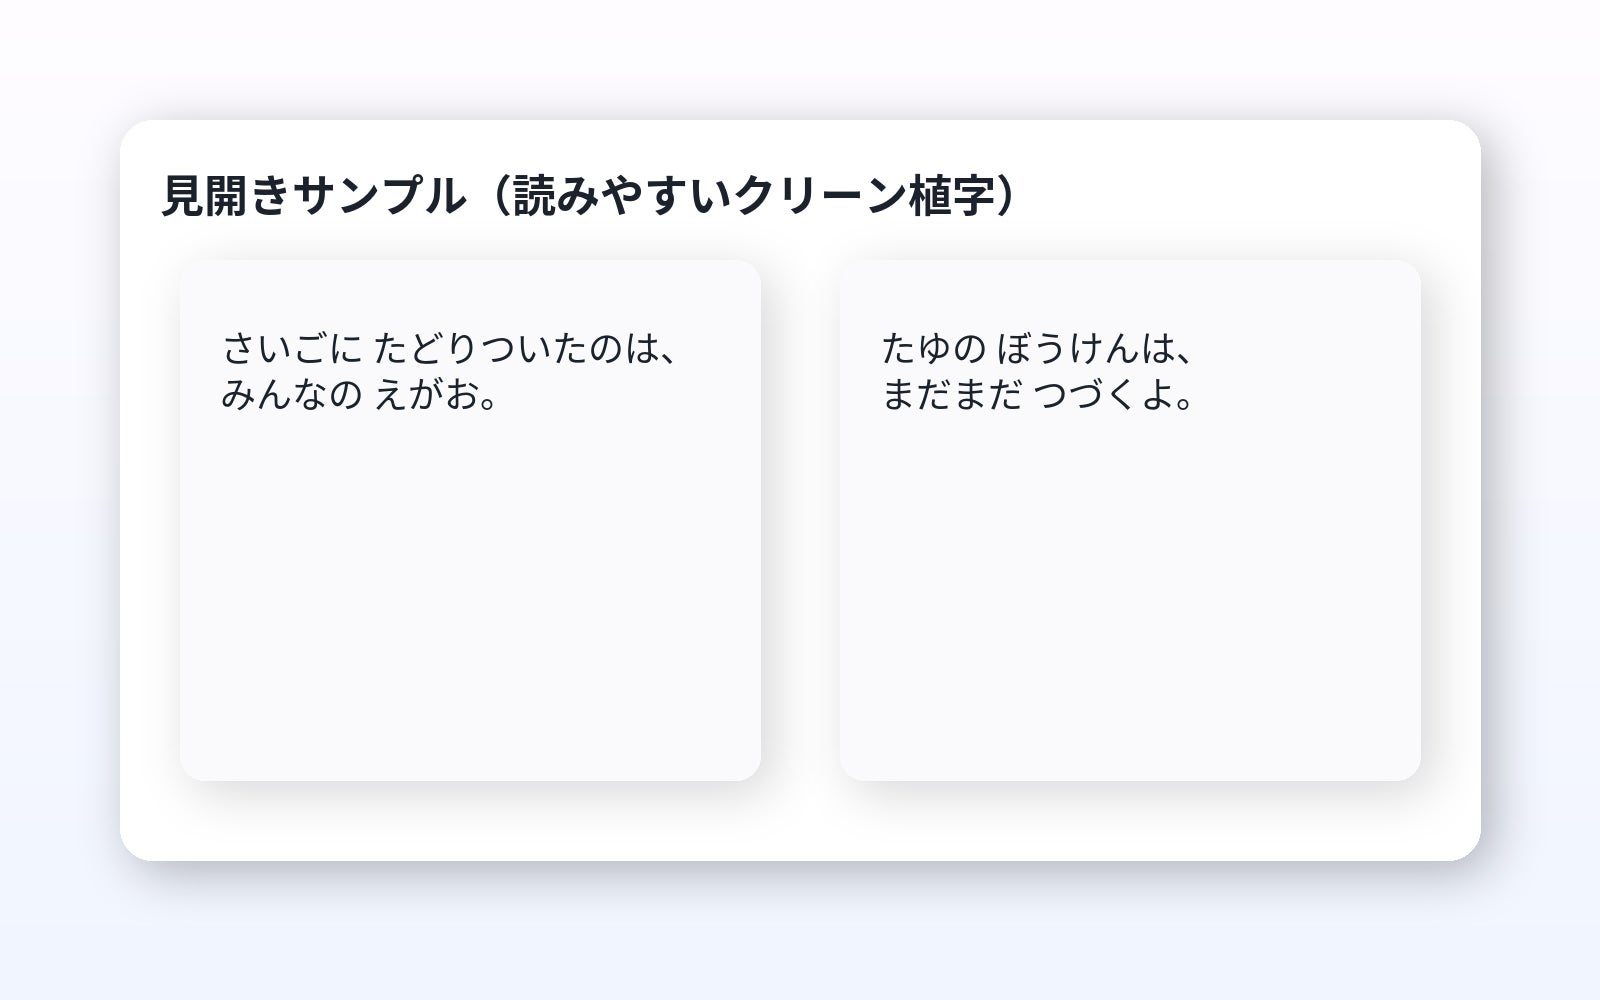Viewport: 1600px width, 1000px height.
Task: Select the left page's first text line
Action: (x=452, y=349)
